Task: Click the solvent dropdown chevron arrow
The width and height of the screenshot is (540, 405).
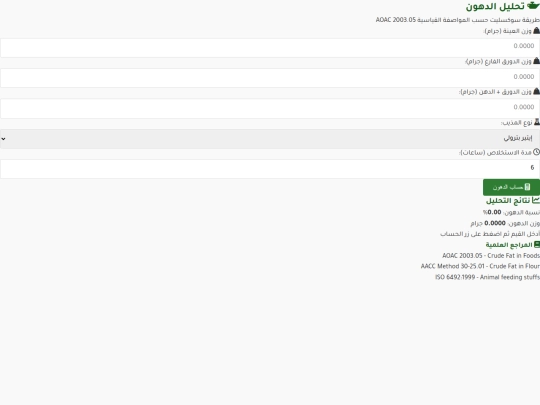Action: click(x=3, y=139)
